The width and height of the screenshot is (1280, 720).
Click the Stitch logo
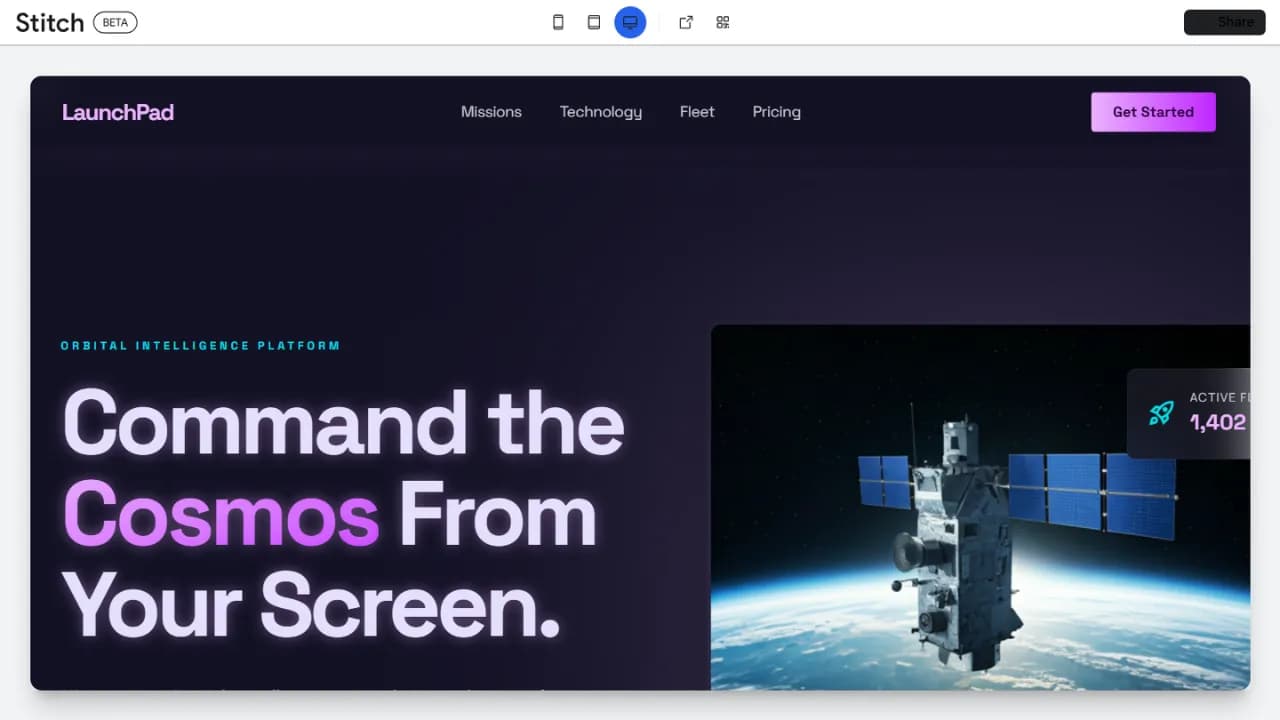(49, 22)
